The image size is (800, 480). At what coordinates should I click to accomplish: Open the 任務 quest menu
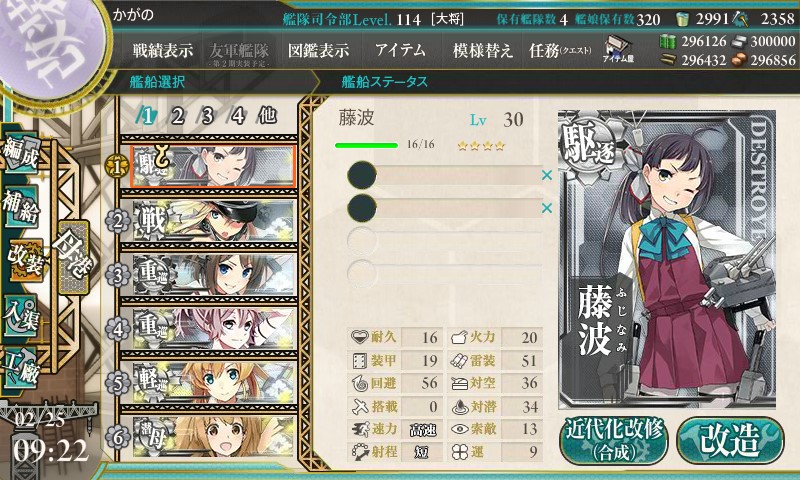coord(560,50)
